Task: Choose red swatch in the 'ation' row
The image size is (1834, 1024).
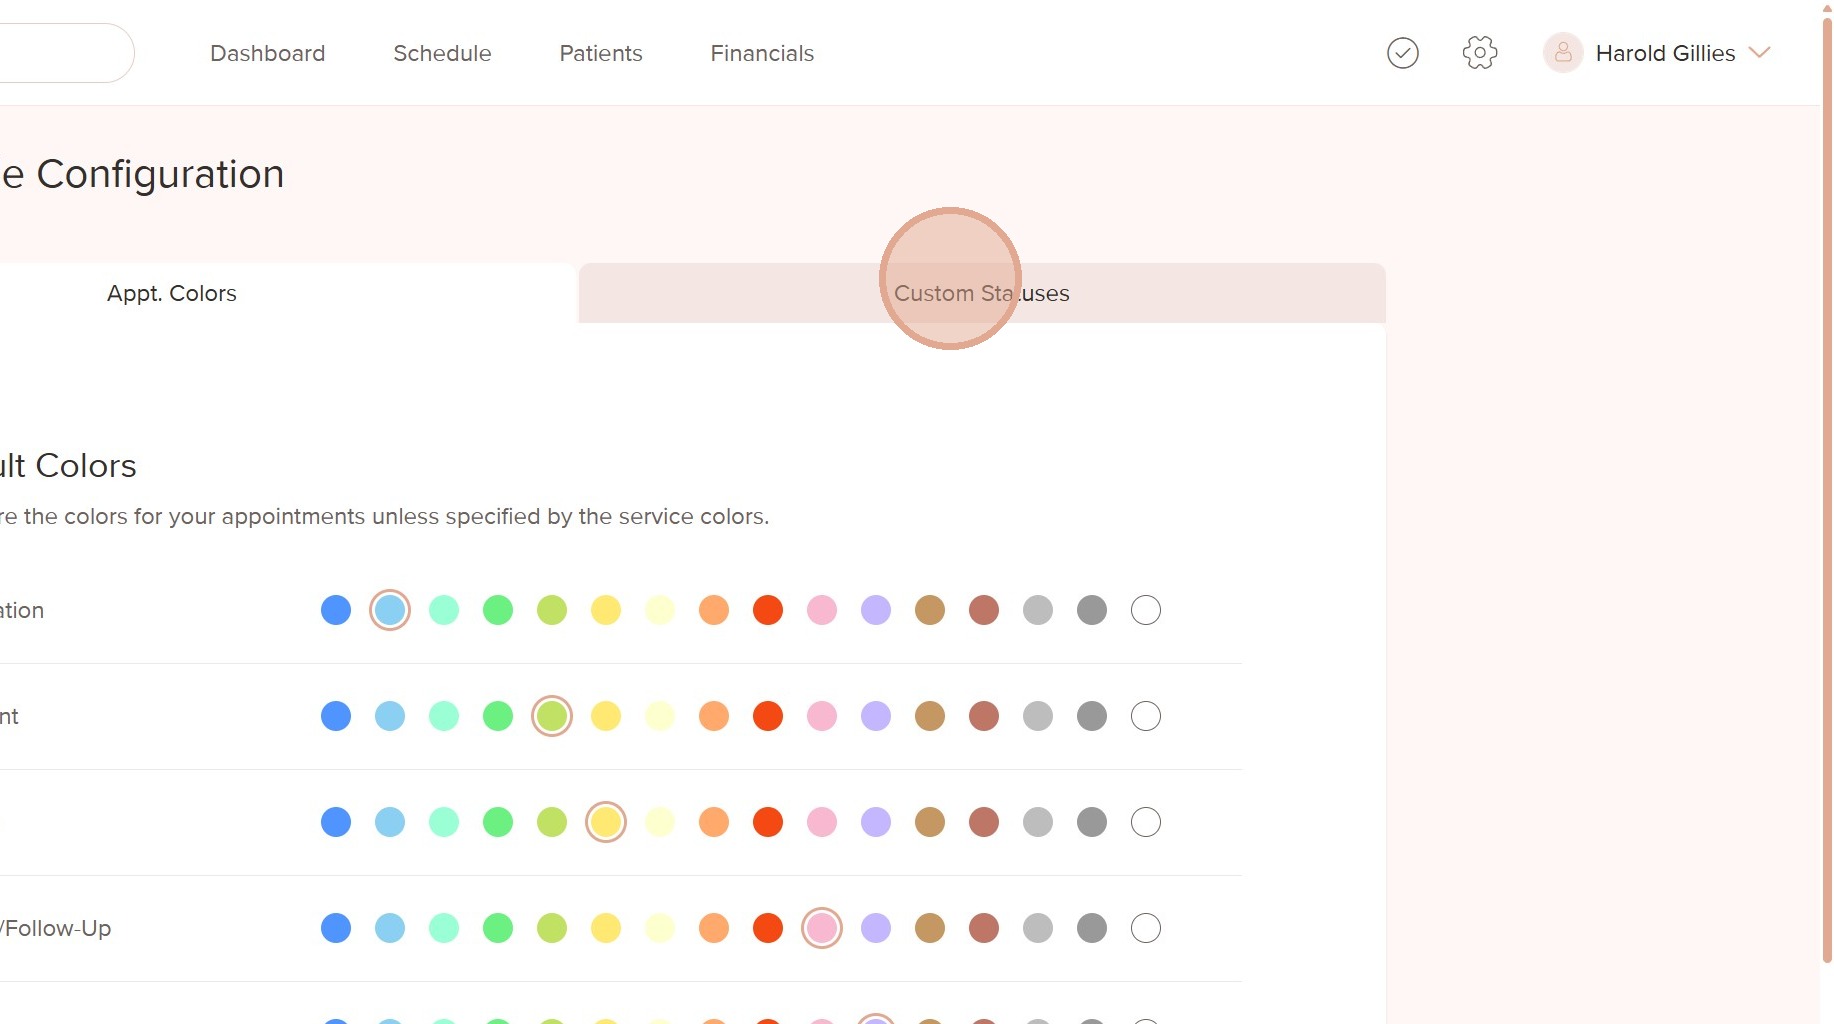Action: point(768,610)
